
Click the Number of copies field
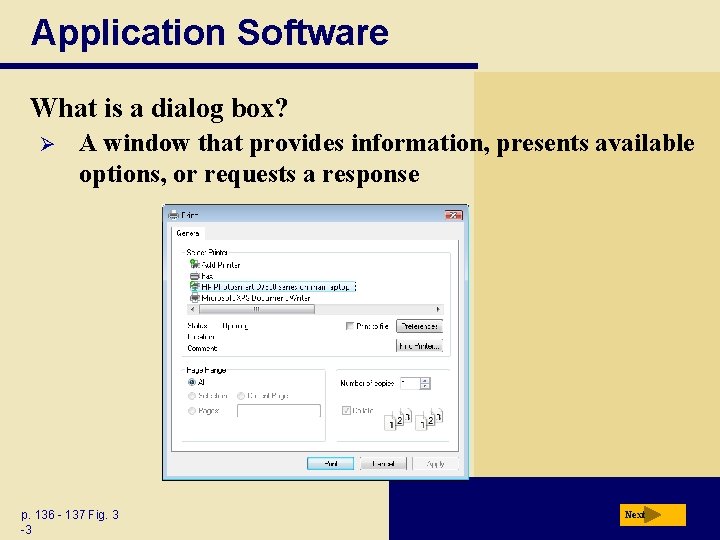click(x=410, y=383)
